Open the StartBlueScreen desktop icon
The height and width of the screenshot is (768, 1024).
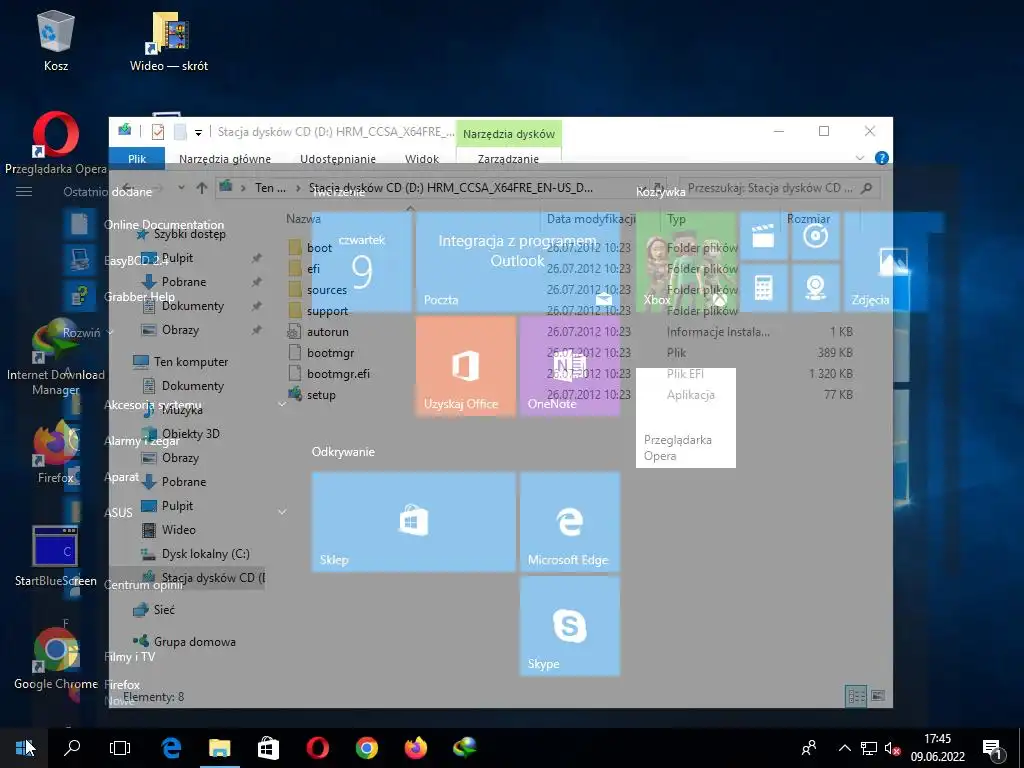(56, 555)
